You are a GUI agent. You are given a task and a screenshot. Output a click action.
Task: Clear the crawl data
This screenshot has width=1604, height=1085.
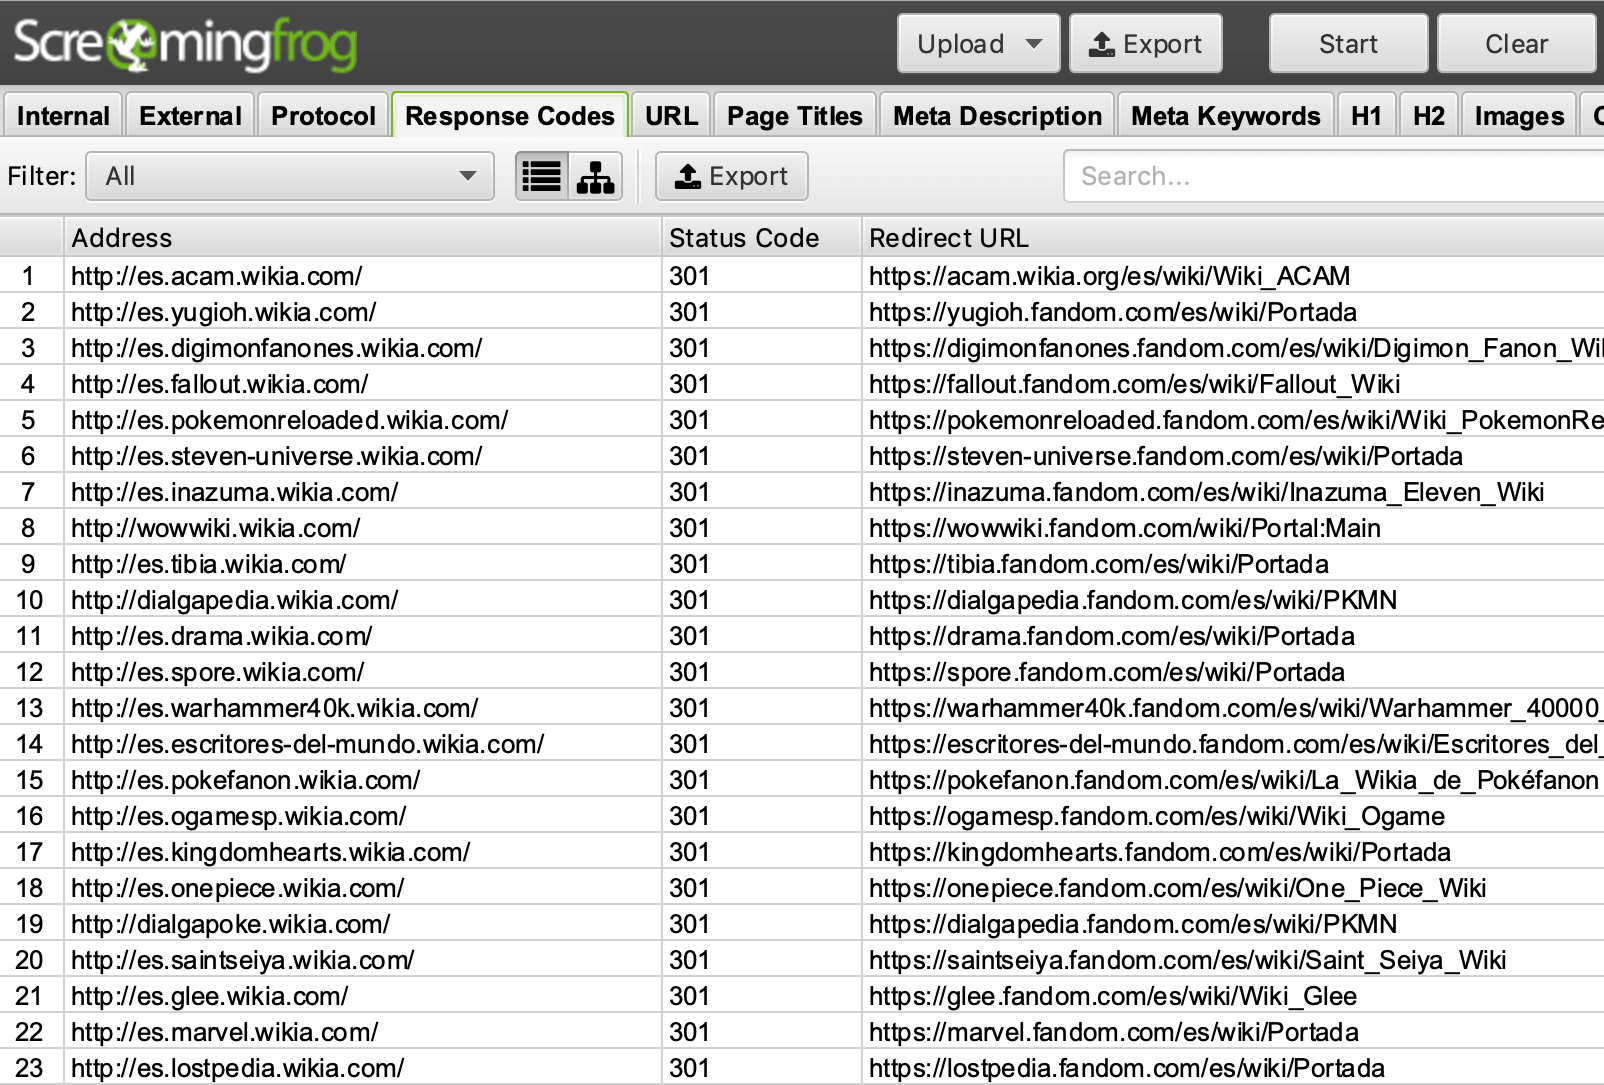click(x=1515, y=44)
